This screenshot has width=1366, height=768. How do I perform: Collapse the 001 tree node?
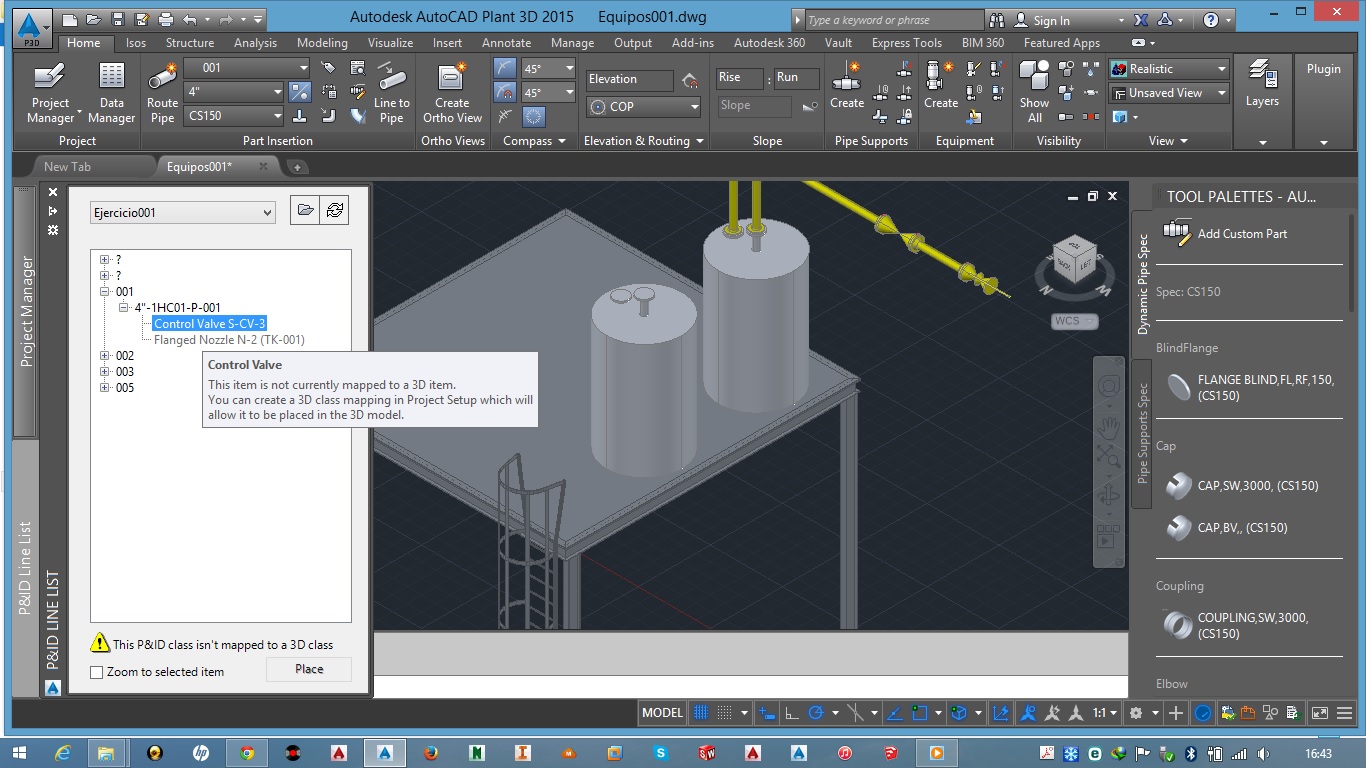pos(104,292)
